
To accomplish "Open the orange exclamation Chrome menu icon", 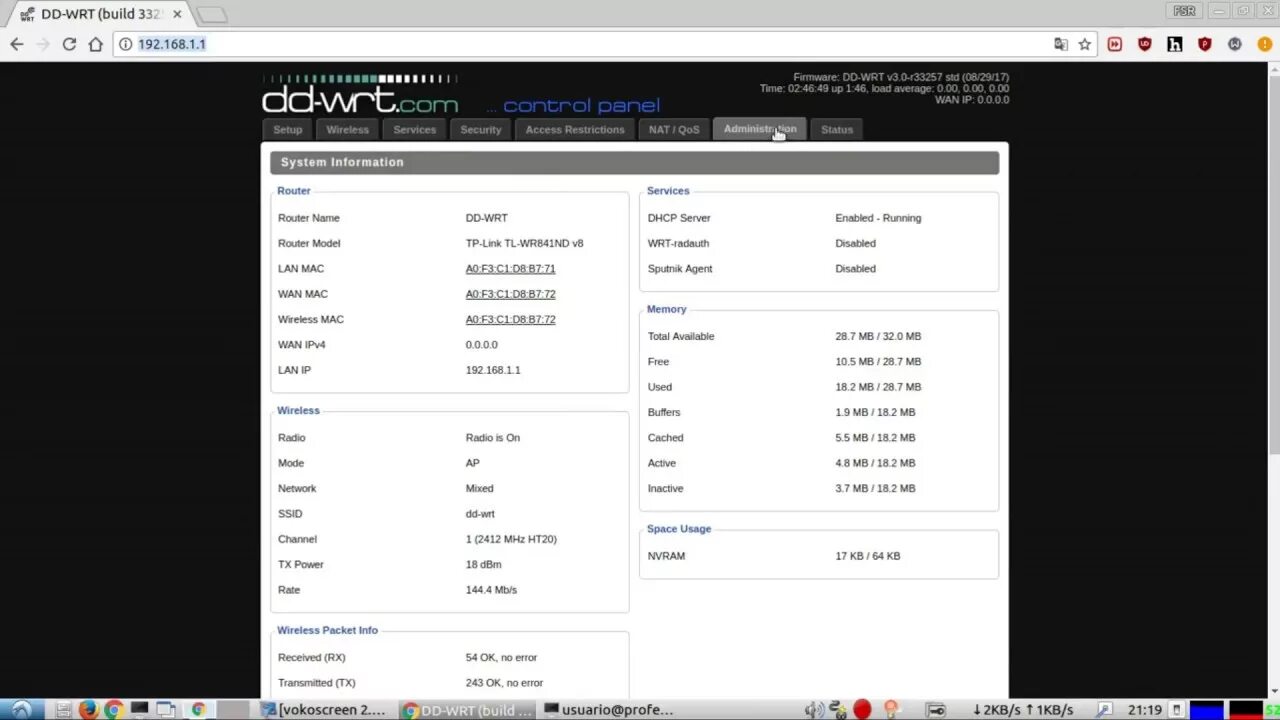I will [1265, 44].
